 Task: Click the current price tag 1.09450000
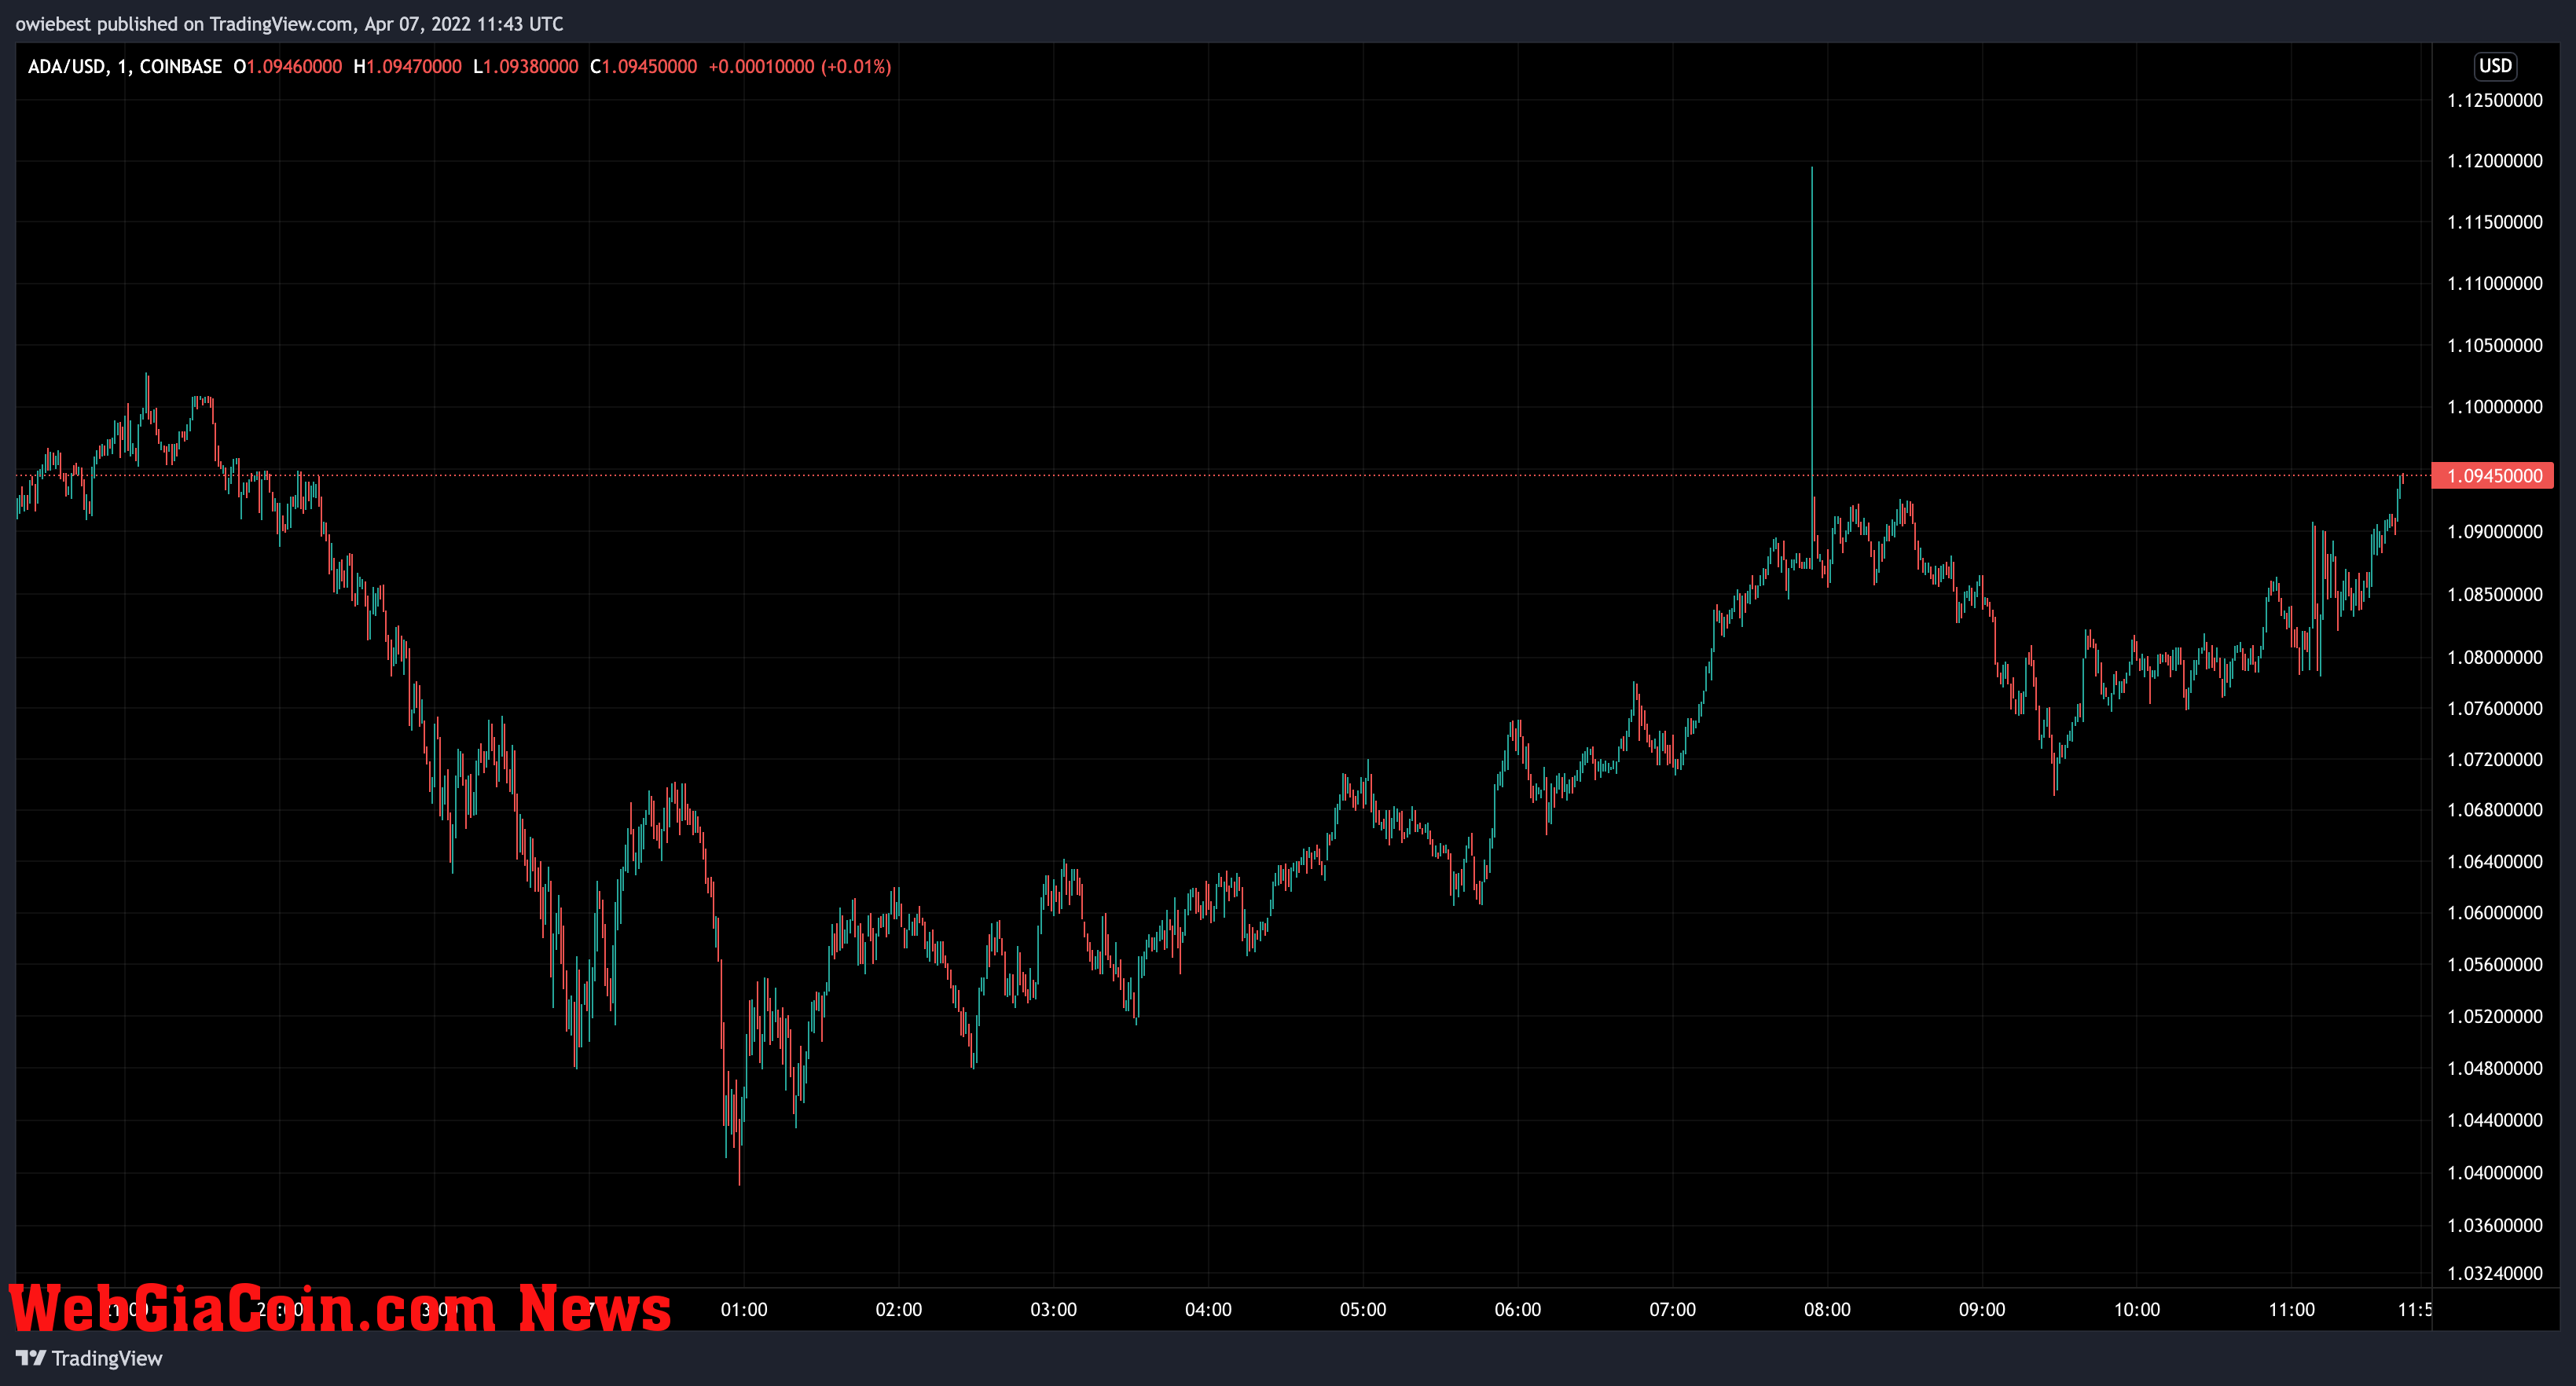pos(2492,476)
